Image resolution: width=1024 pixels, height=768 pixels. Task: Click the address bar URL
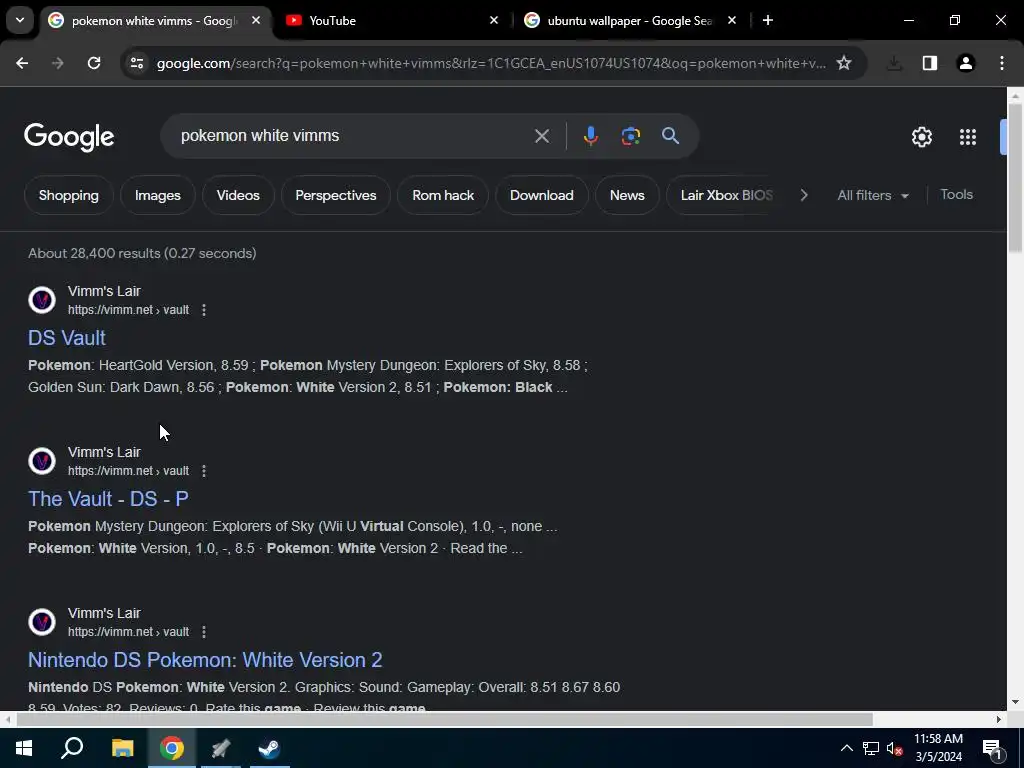(x=491, y=63)
